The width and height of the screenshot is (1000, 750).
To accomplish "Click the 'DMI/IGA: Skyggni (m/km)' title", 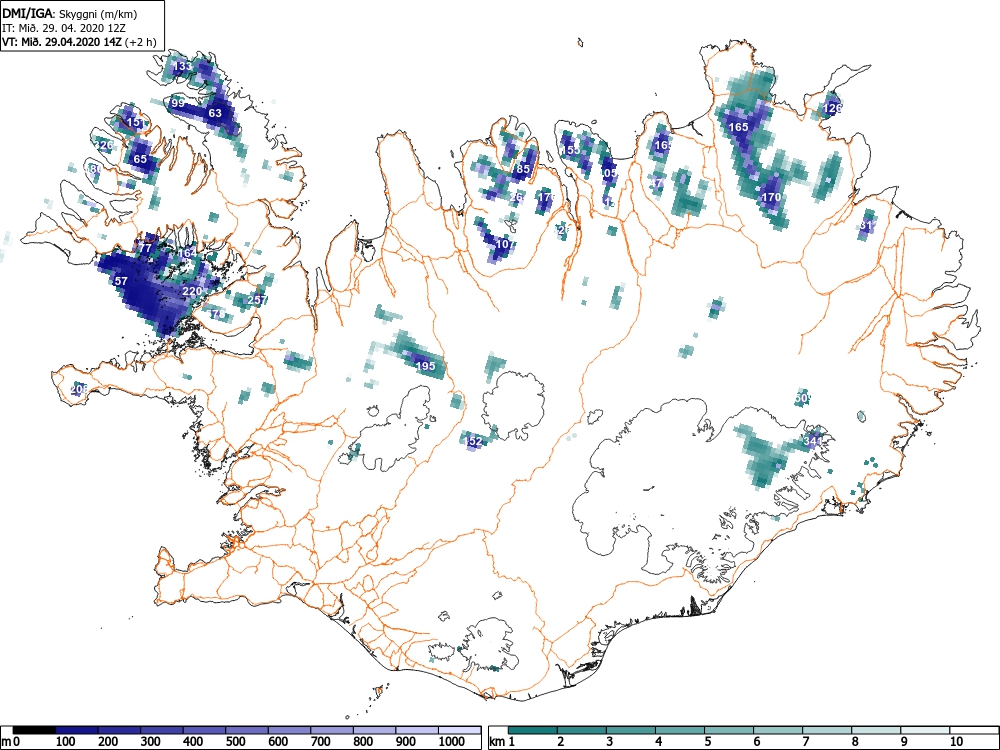I will click(70, 13).
